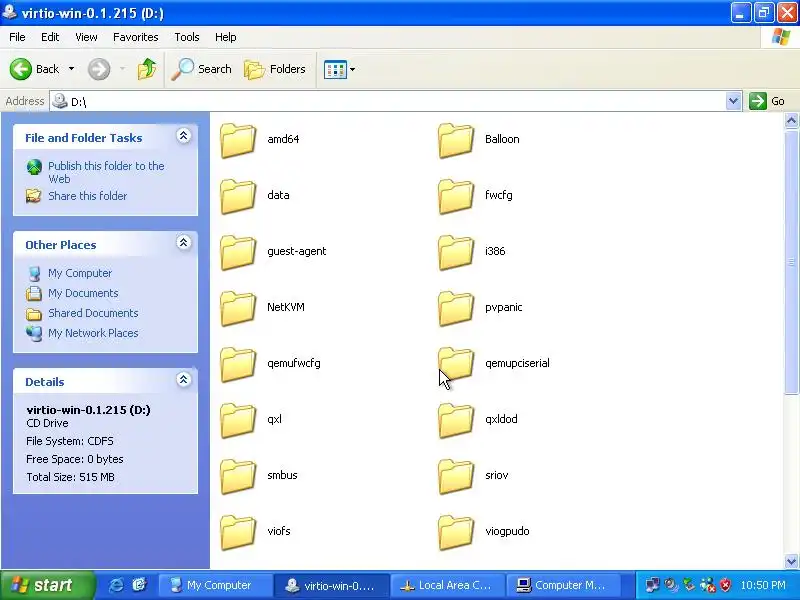This screenshot has height=600, width=800.
Task: Select the qemufwcfg folder icon
Action: (x=238, y=365)
